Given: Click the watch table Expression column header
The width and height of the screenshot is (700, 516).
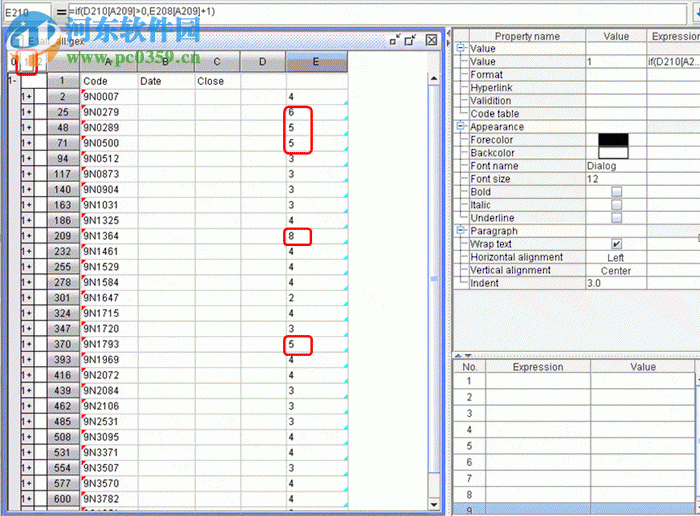Looking at the screenshot, I should 538,367.
